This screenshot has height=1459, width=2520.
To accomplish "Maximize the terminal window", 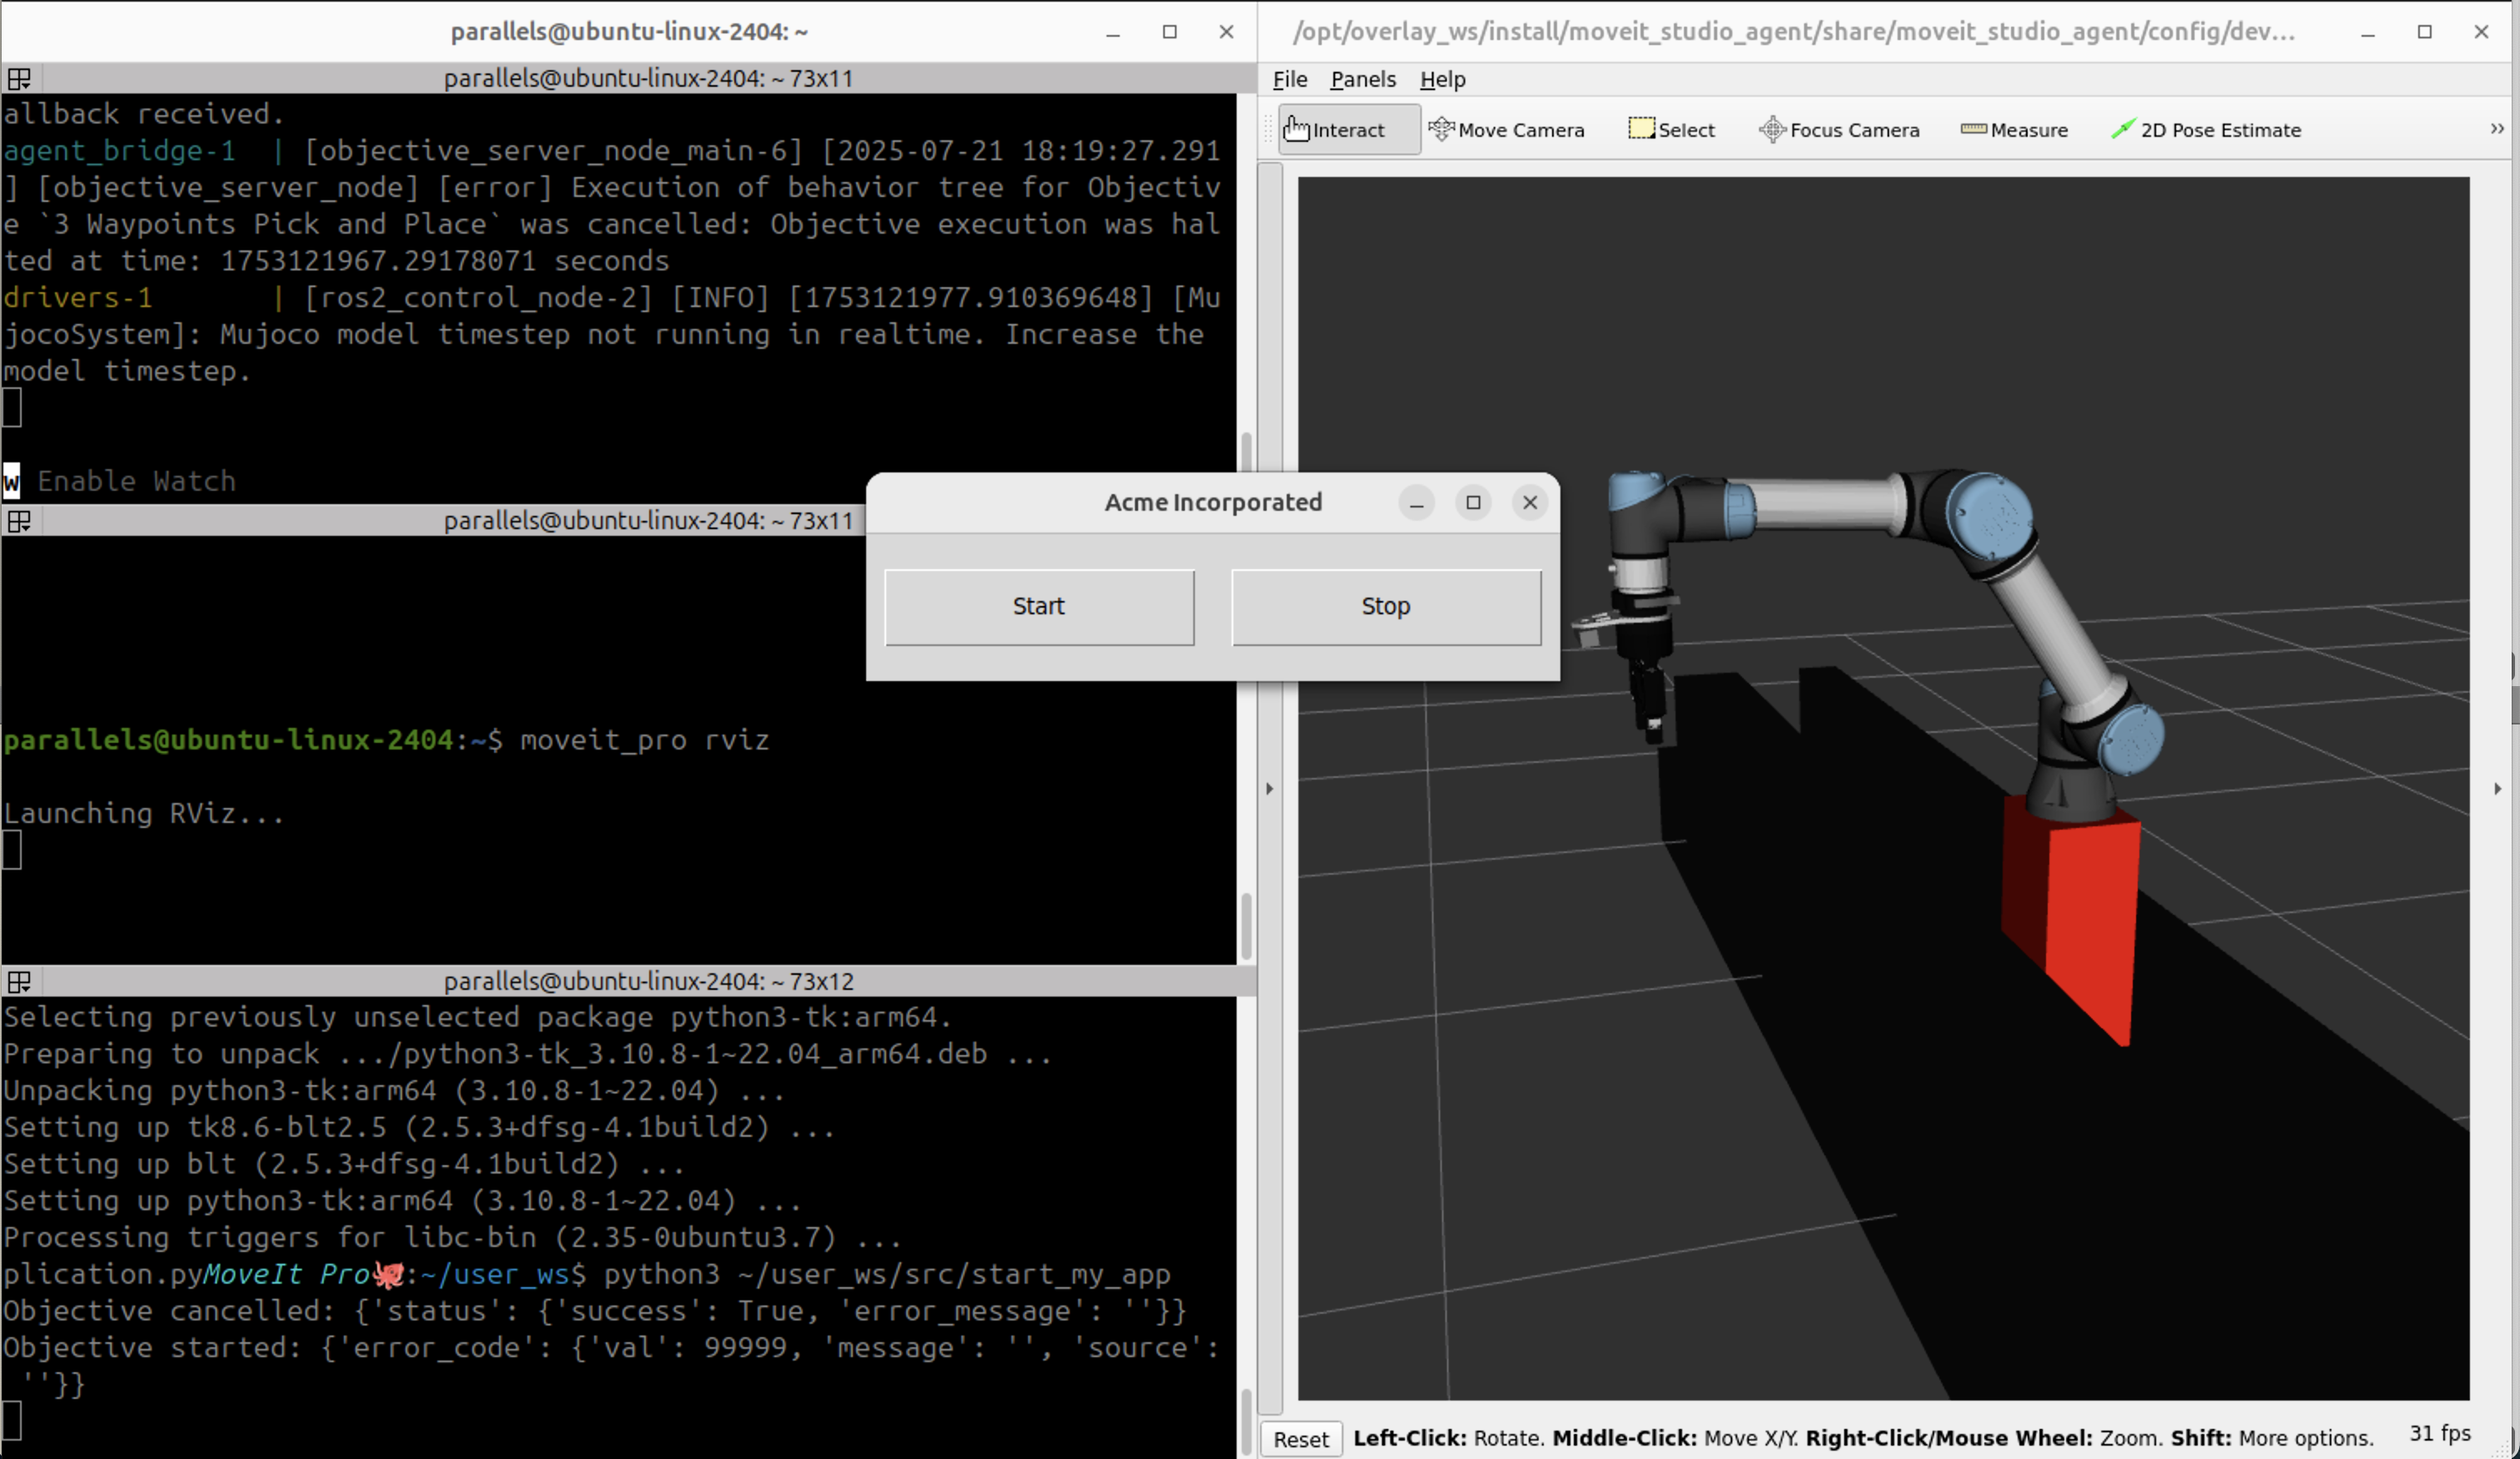I will click(x=1169, y=32).
